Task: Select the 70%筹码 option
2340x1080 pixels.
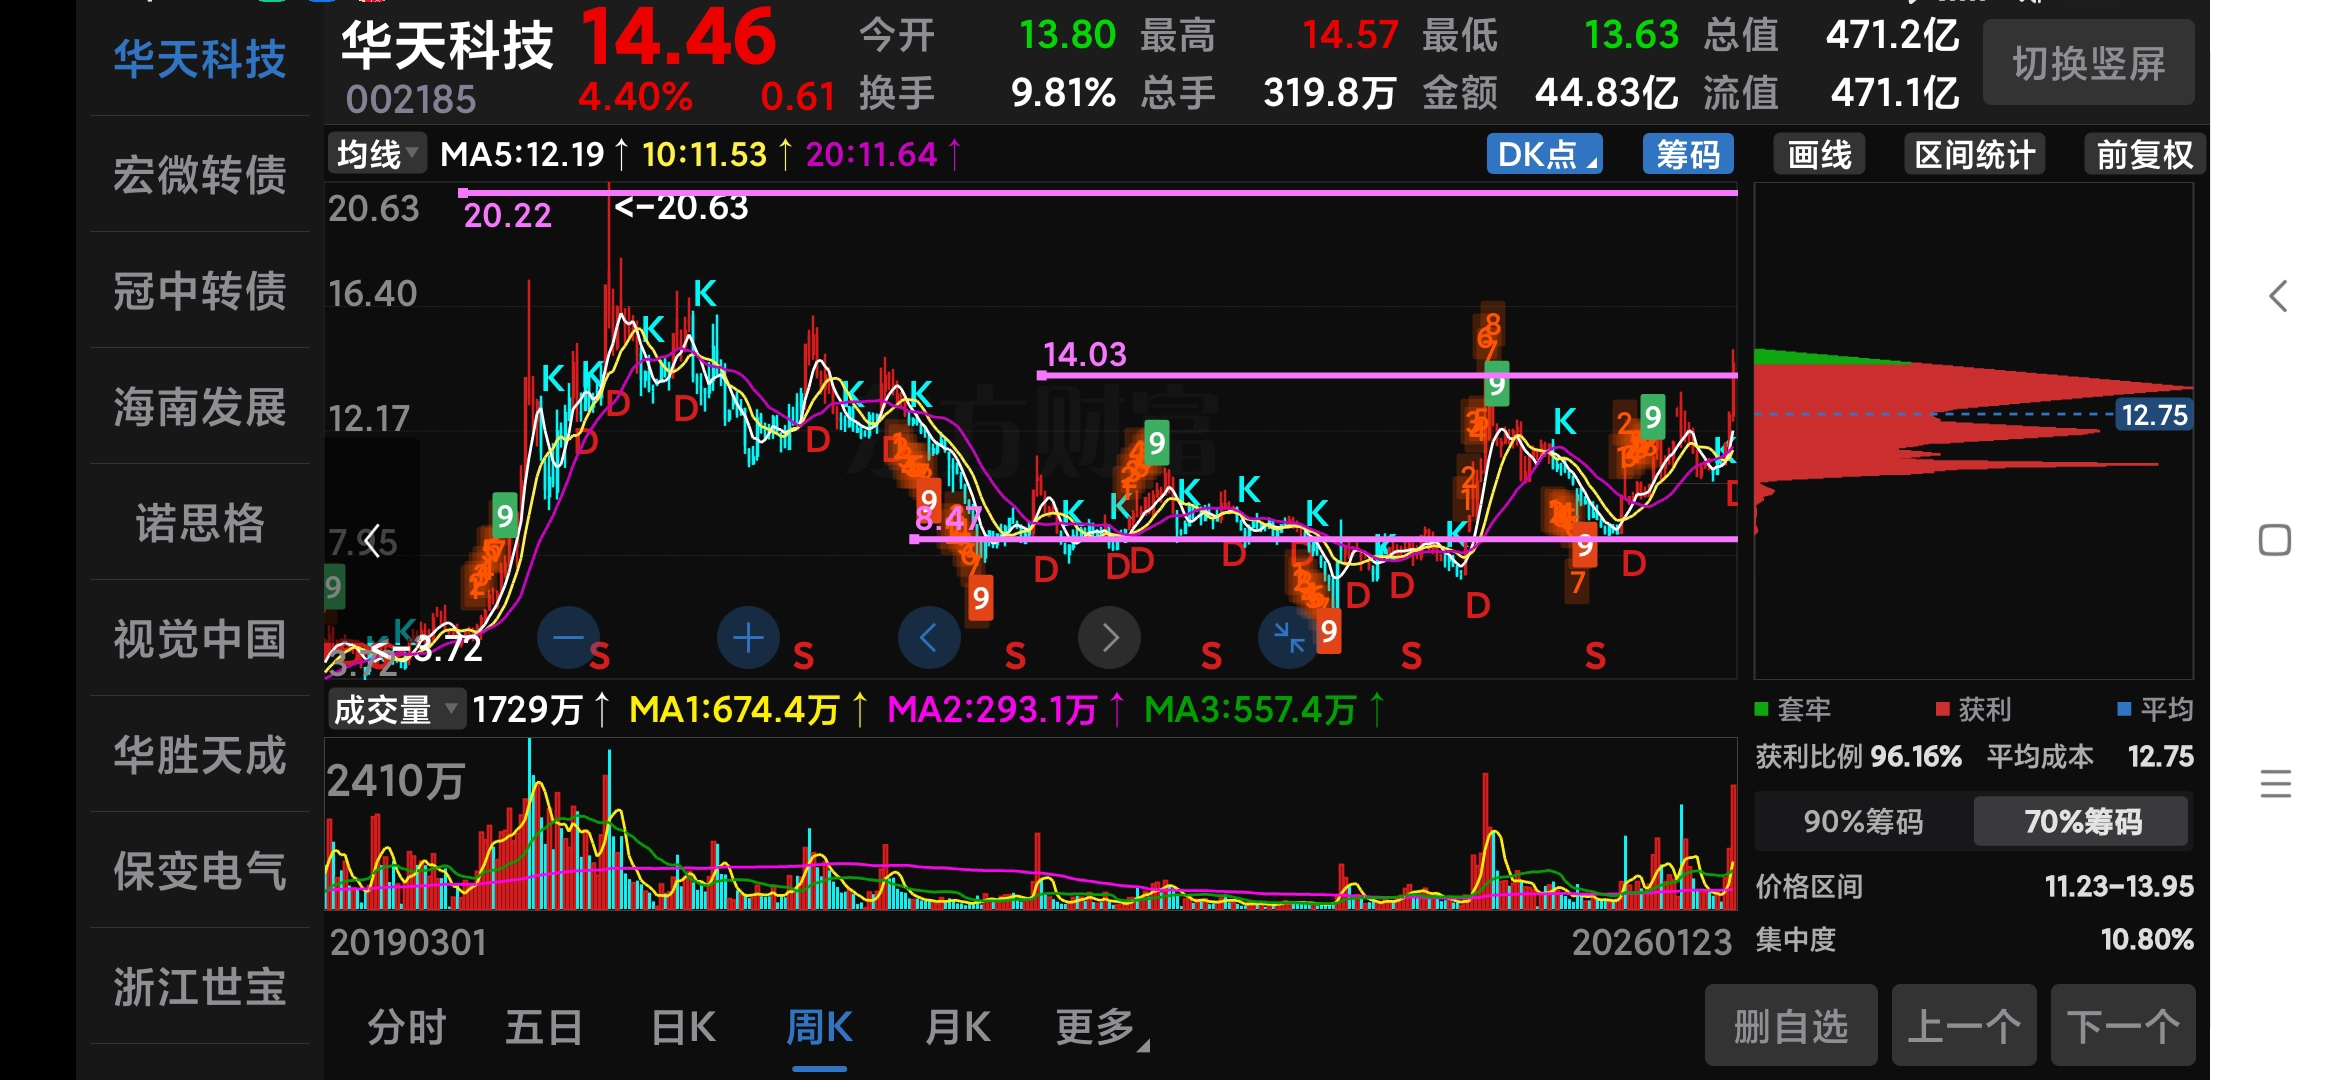Action: [x=2082, y=821]
